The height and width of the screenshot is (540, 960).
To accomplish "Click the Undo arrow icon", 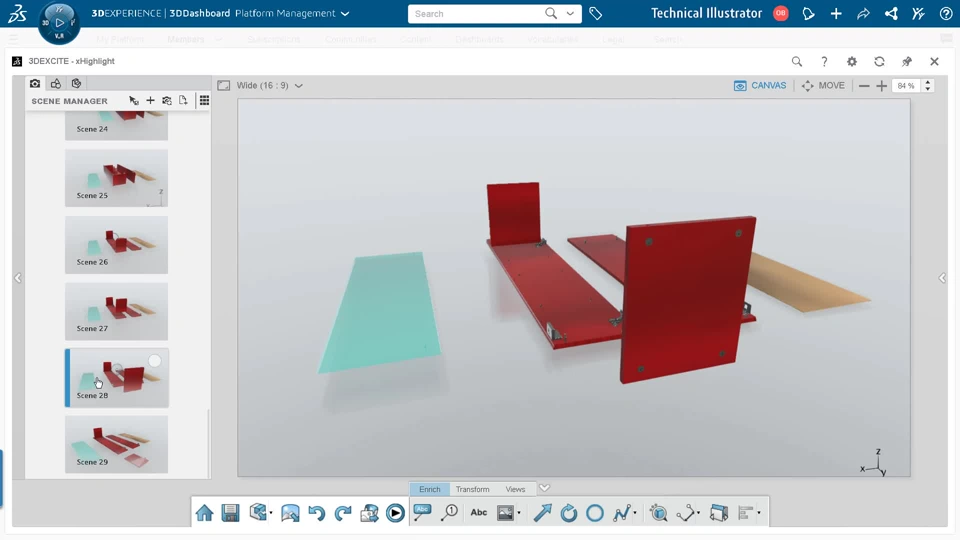I will [x=317, y=513].
